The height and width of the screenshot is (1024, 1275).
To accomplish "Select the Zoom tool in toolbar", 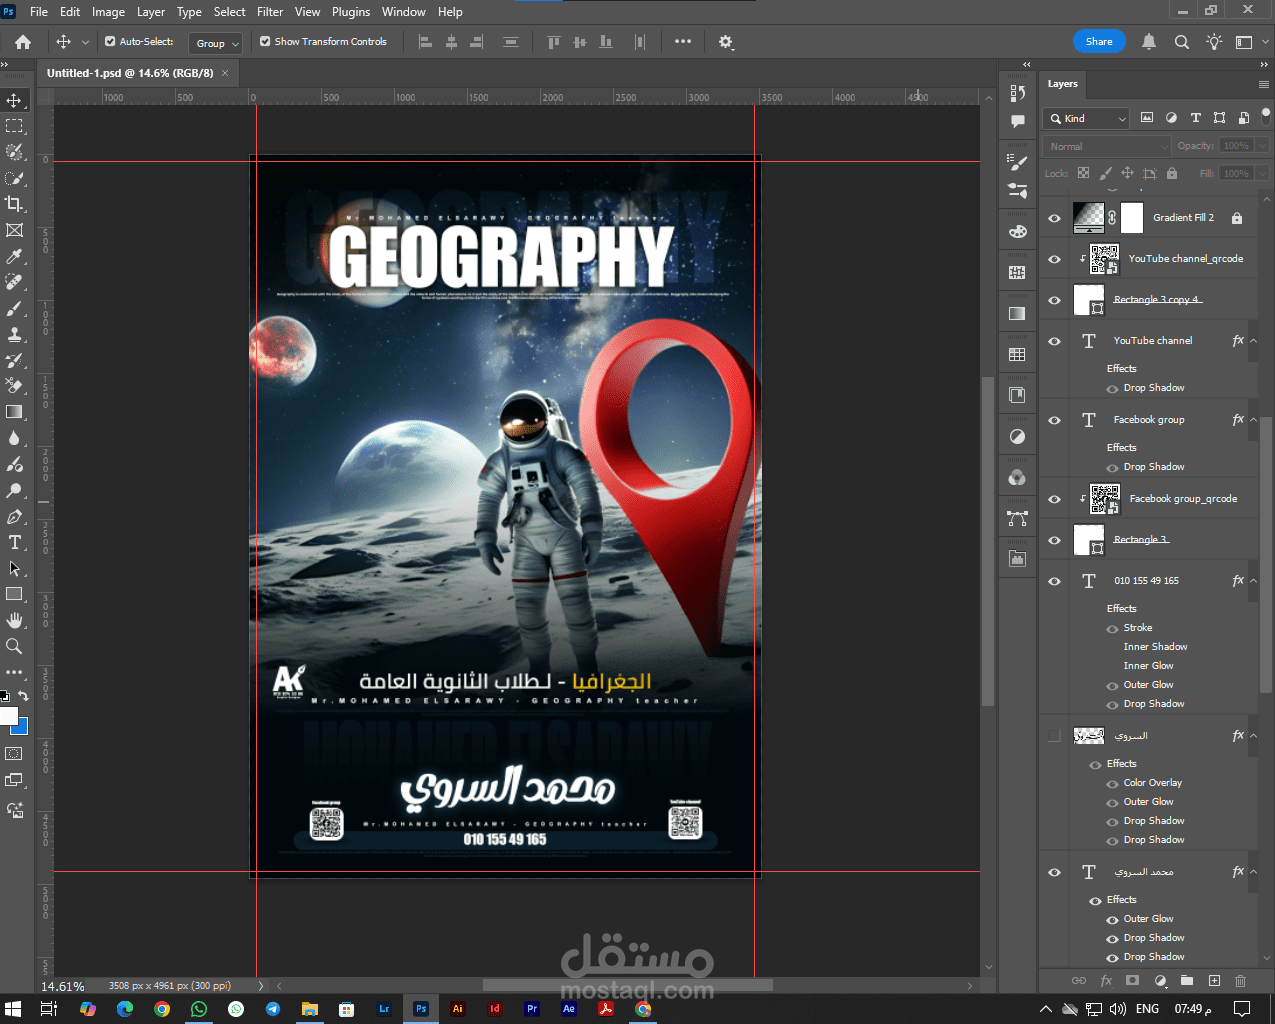I will point(14,646).
